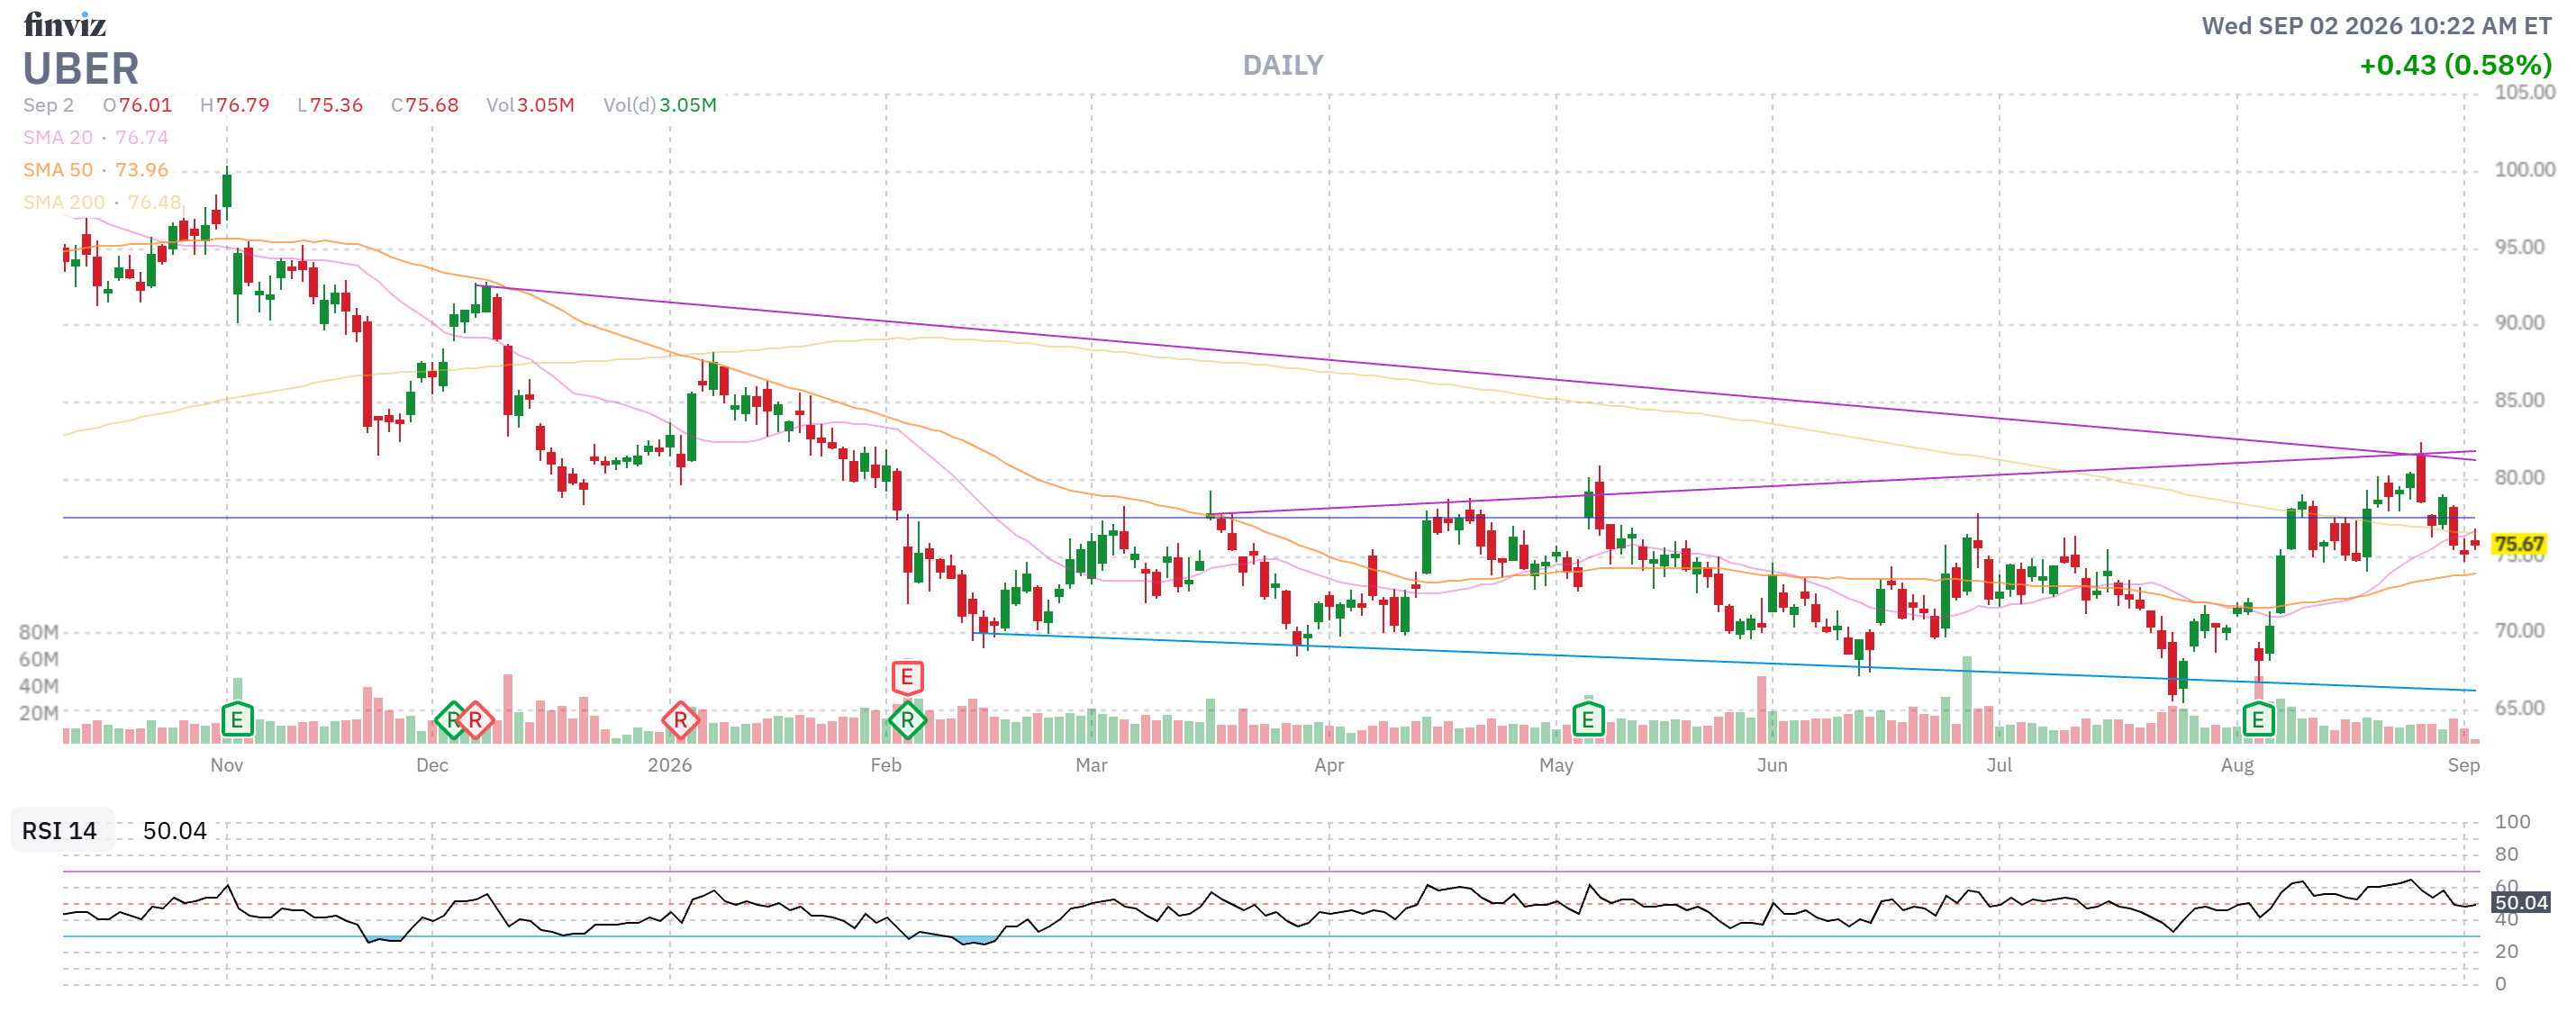Screen dimensions: 2576x1012
Task: Click the close price 75.68
Action: point(432,105)
